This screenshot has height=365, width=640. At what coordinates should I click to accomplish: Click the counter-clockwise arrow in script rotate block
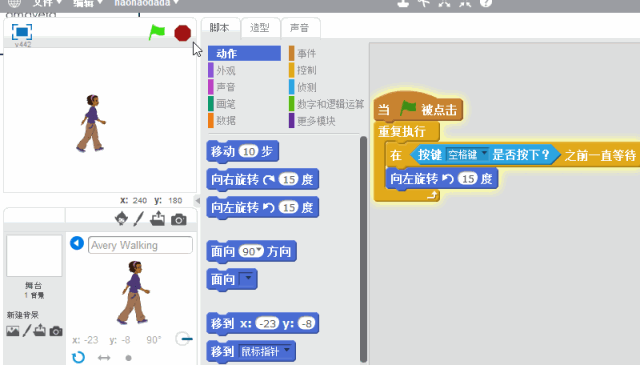[x=448, y=179]
